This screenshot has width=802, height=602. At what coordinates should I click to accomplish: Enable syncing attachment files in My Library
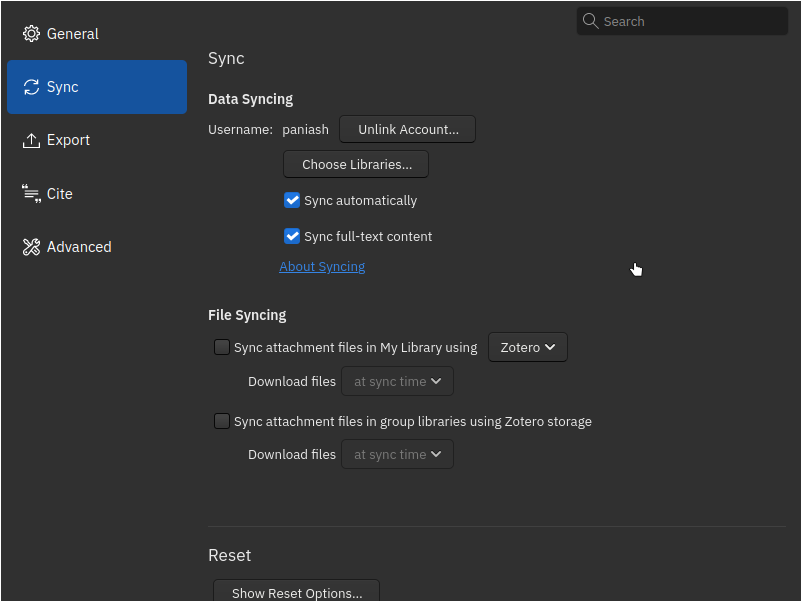(222, 347)
